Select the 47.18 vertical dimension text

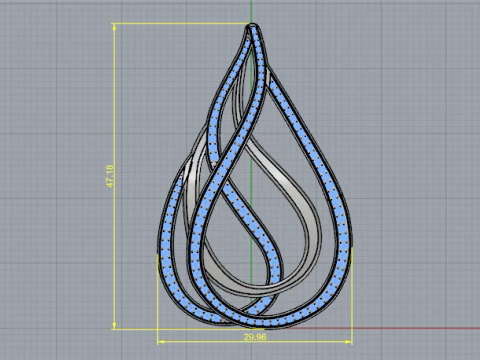(x=110, y=176)
